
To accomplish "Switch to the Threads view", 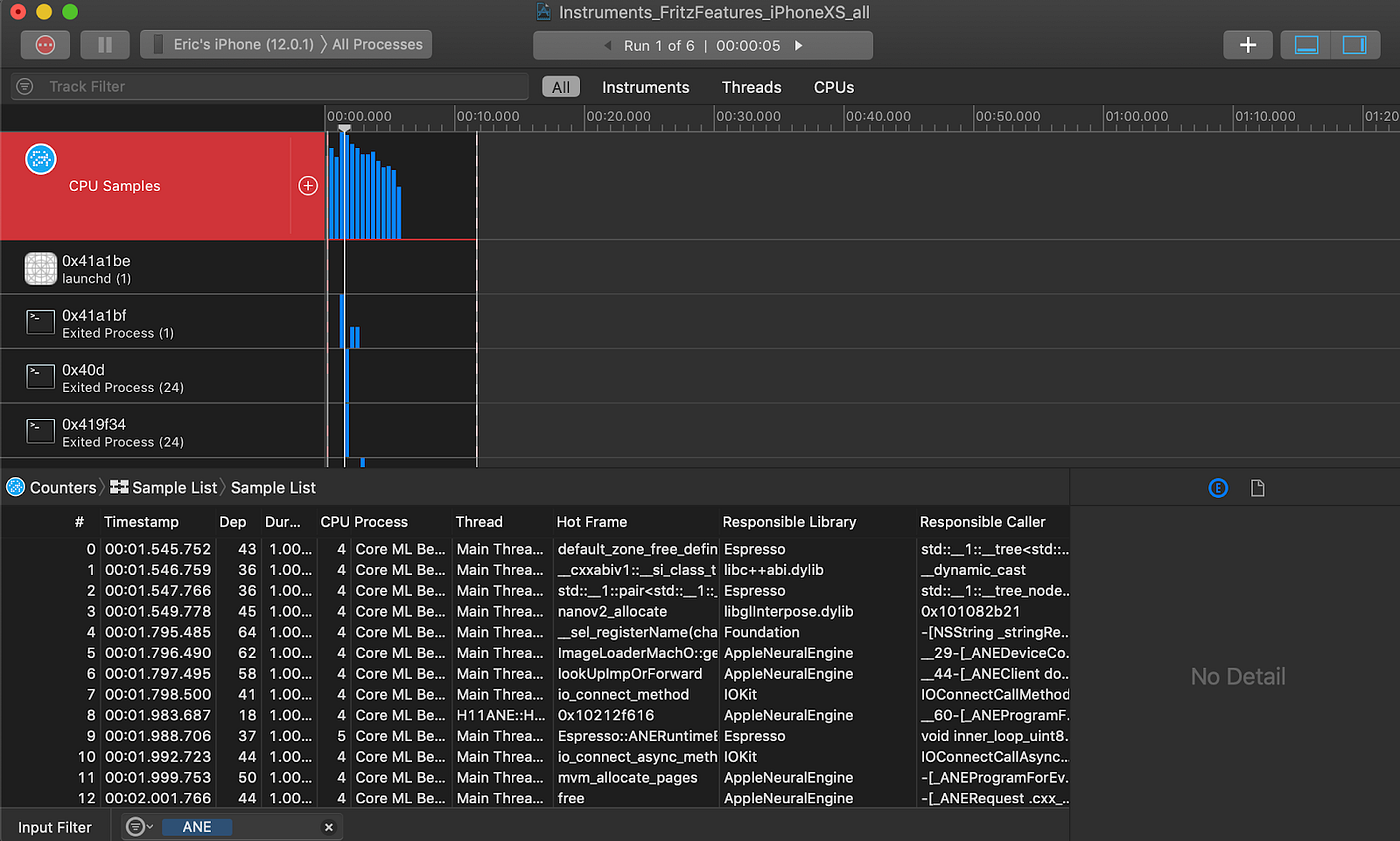I will (751, 87).
